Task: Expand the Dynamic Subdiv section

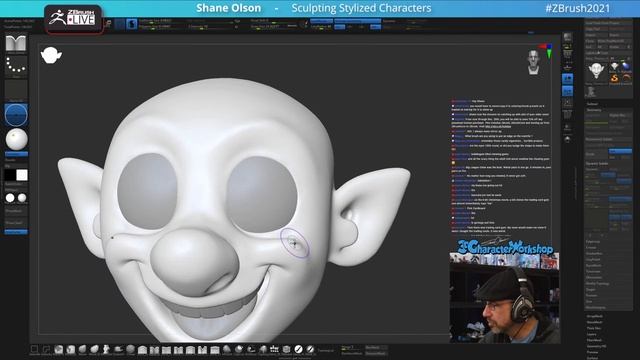Action: (x=597, y=164)
